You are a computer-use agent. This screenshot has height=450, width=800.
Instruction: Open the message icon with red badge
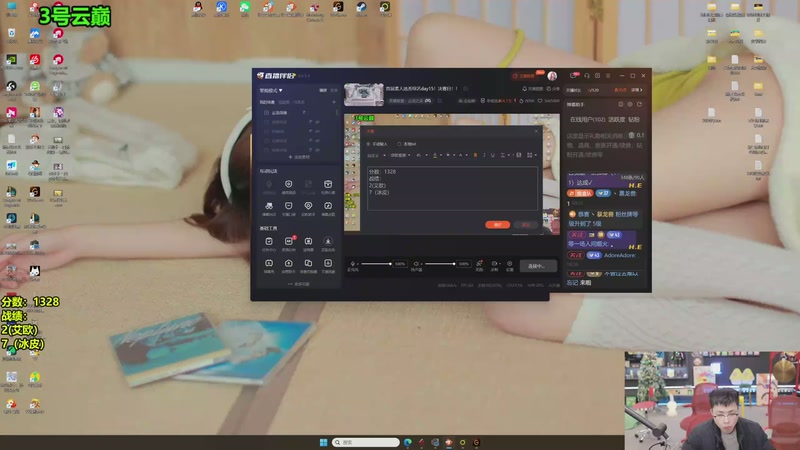pyautogui.click(x=574, y=76)
